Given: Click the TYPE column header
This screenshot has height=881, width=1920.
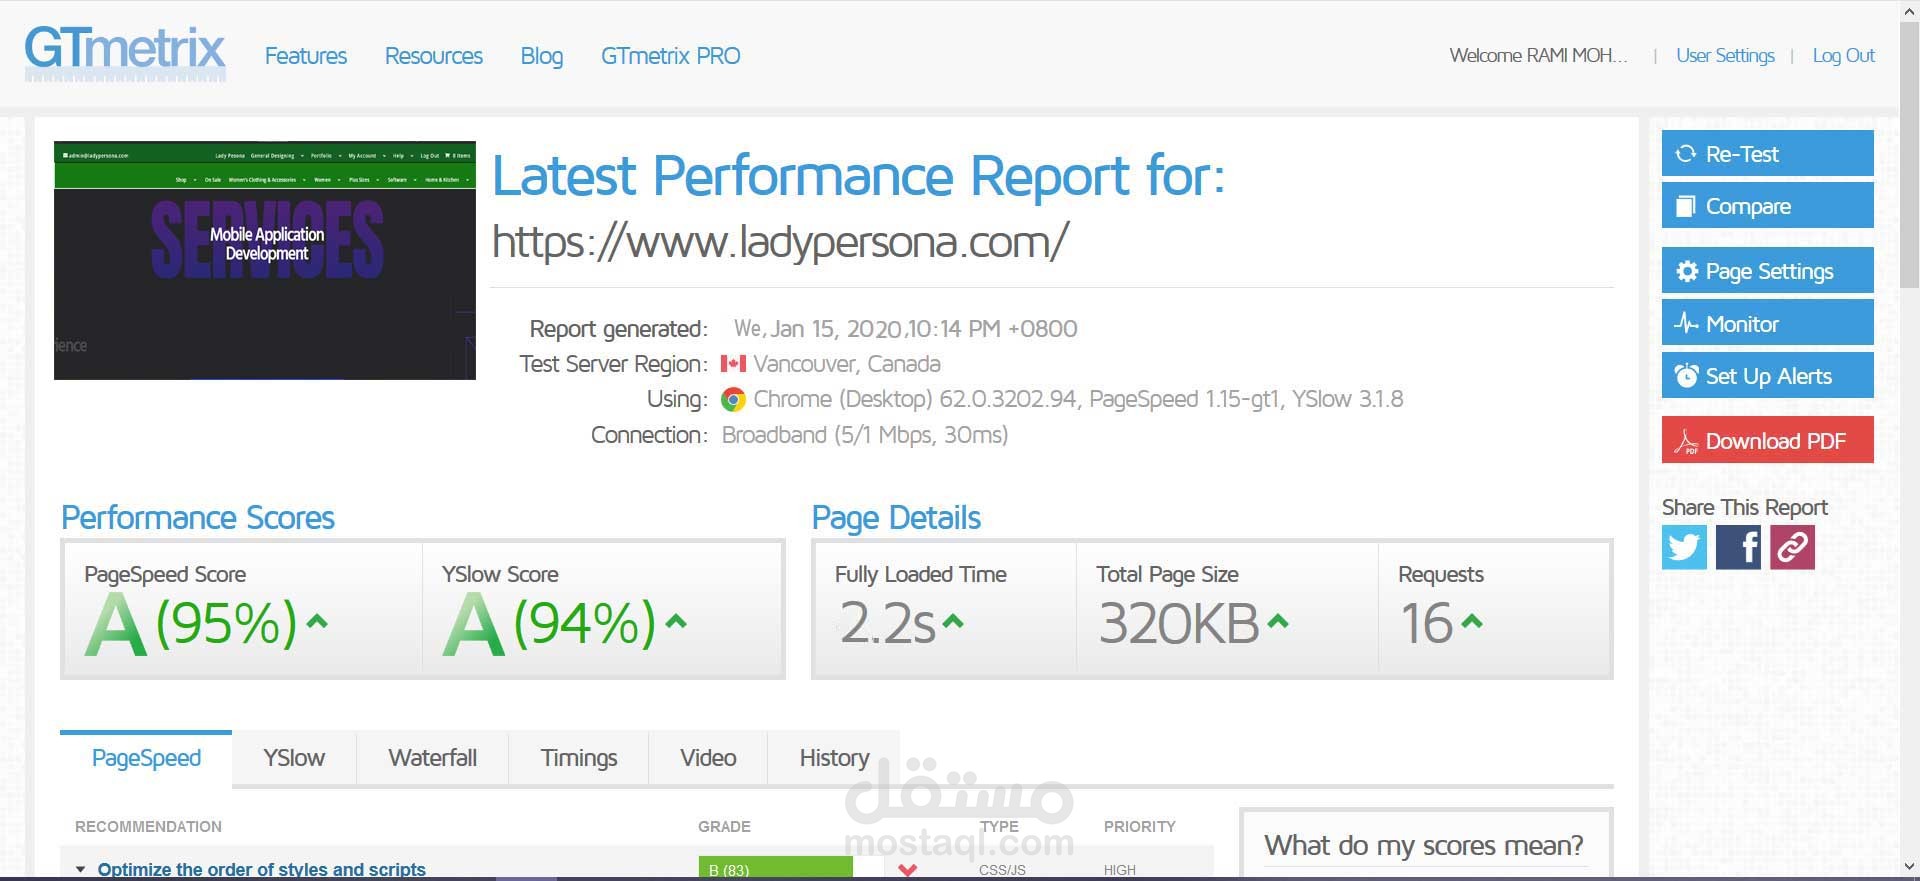Looking at the screenshot, I should pos(999,826).
